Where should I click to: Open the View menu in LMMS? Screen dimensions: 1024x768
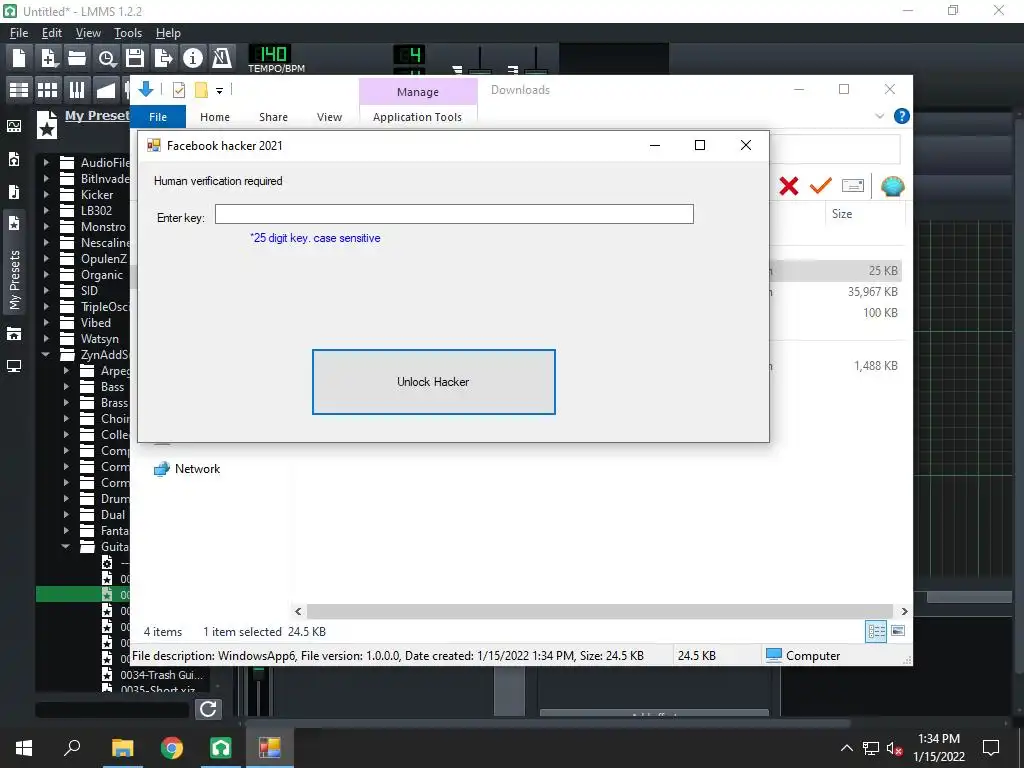coord(88,33)
